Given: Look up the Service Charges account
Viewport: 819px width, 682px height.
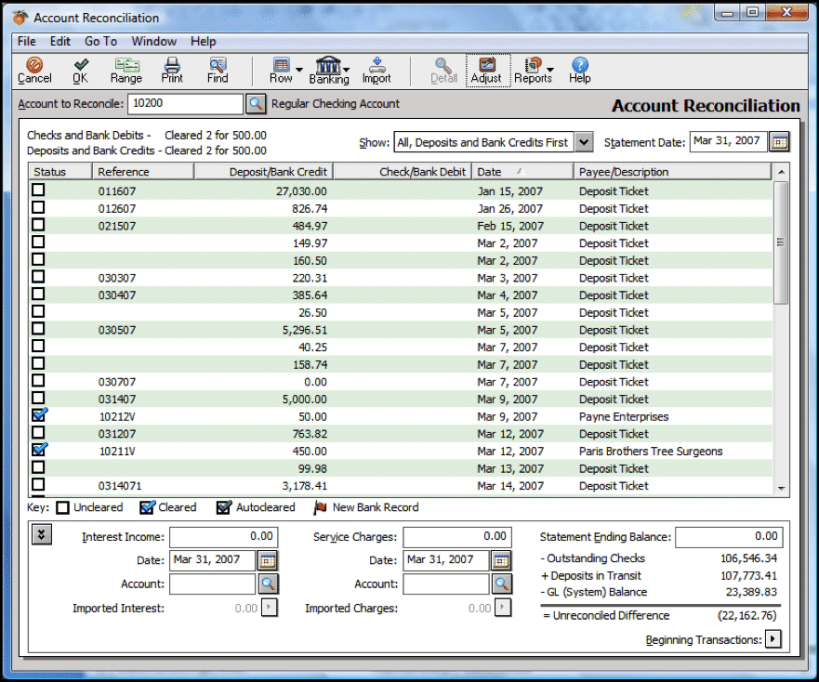Looking at the screenshot, I should [x=502, y=584].
